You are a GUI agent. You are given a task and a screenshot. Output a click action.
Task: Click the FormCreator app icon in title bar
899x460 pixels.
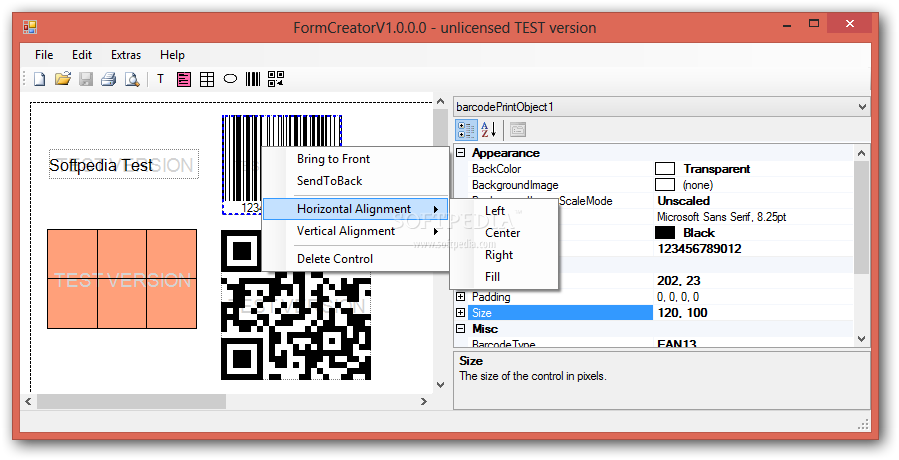click(30, 27)
